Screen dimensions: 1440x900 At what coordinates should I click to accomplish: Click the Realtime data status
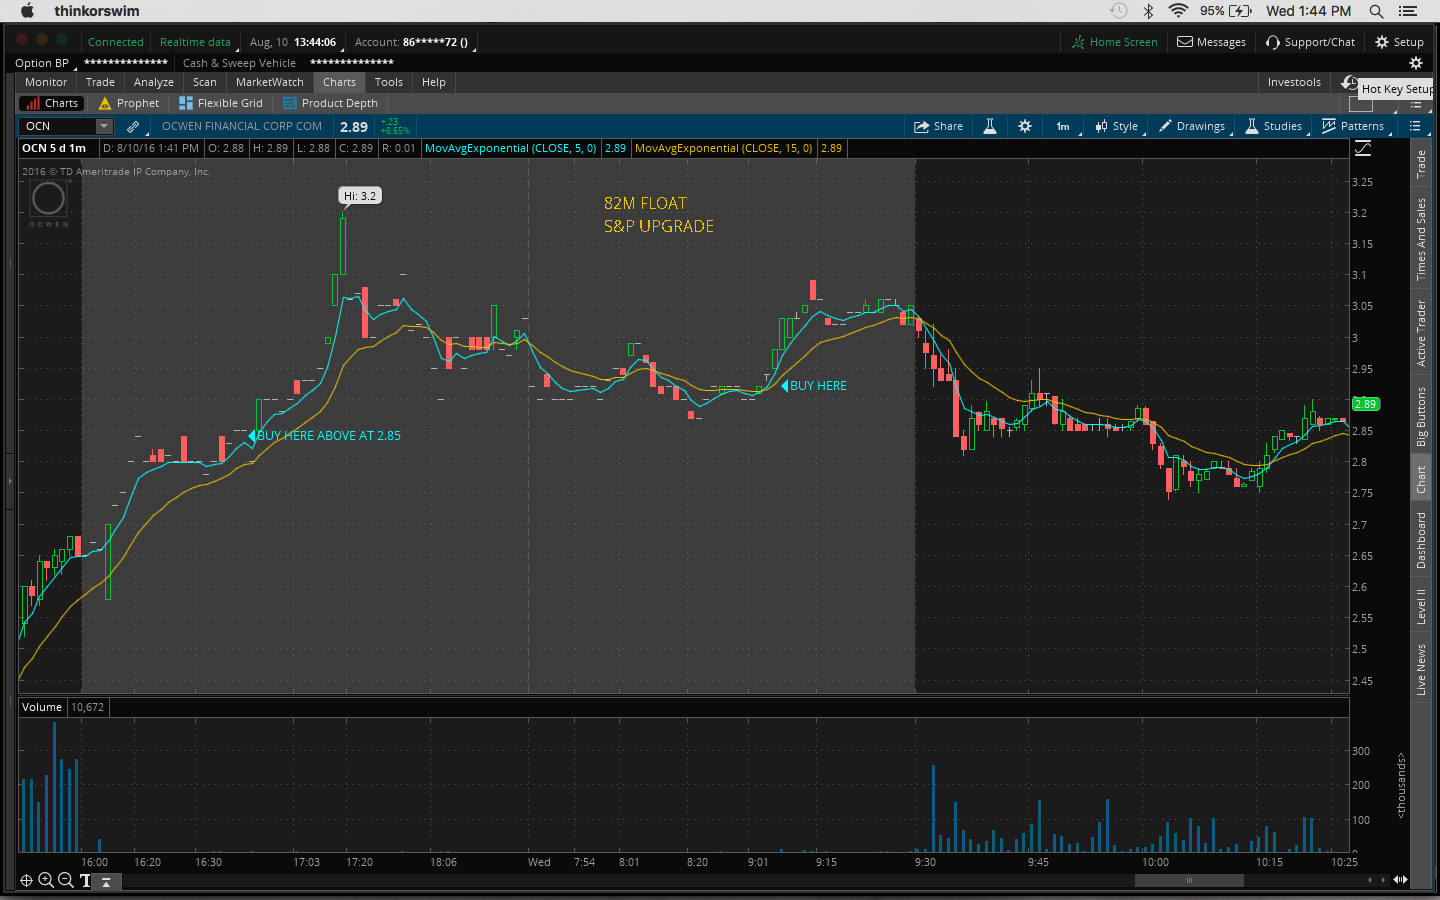point(195,42)
